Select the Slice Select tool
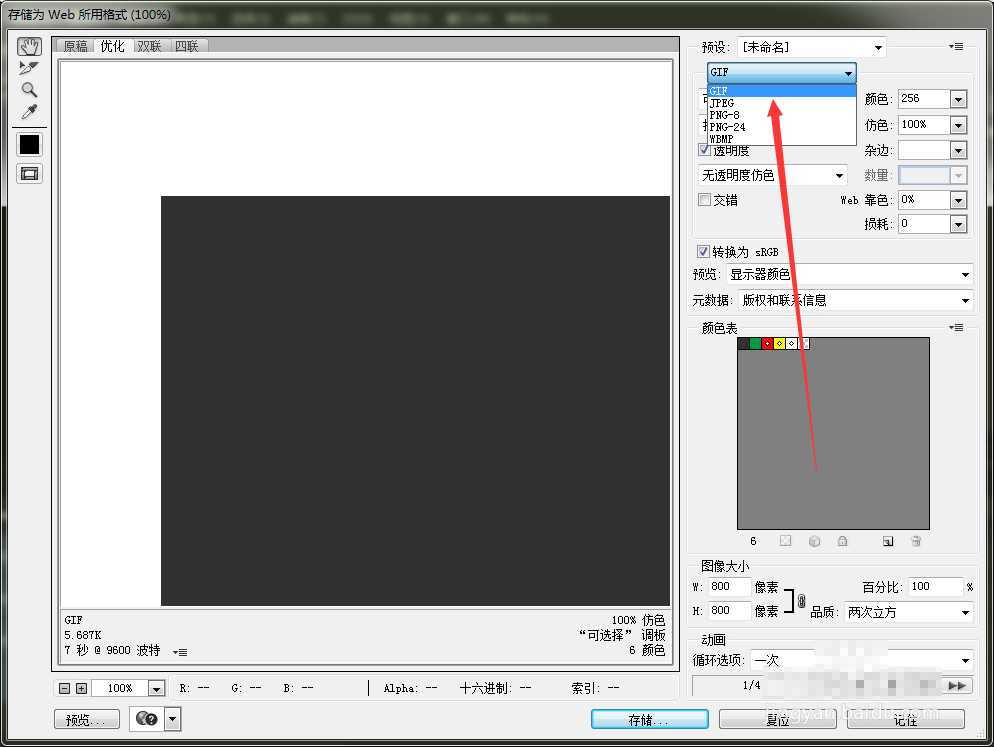The height and width of the screenshot is (747, 994). [x=29, y=69]
